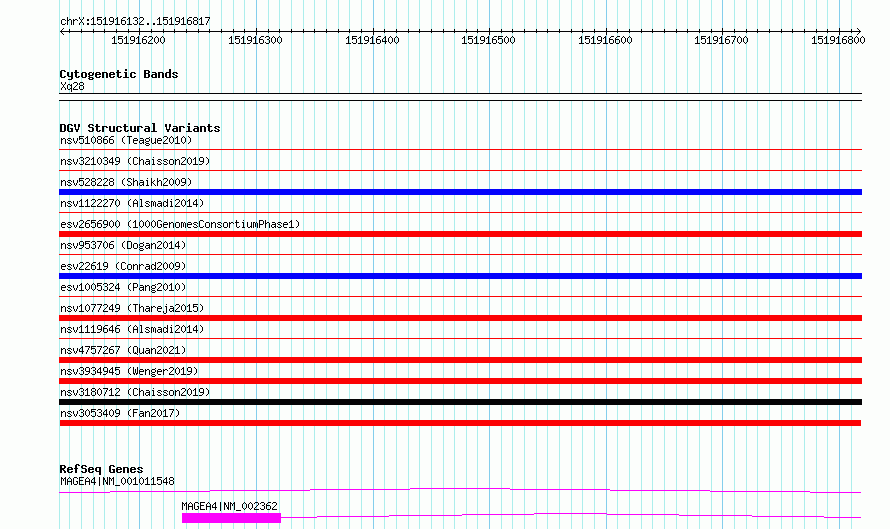Open variant nsv4757267 (Quan2021)

[123, 350]
